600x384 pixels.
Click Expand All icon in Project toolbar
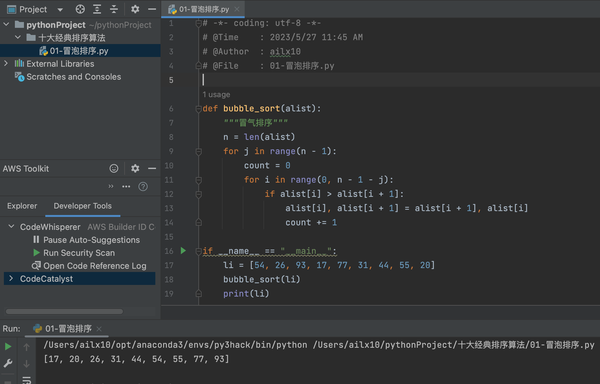pyautogui.click(x=97, y=9)
